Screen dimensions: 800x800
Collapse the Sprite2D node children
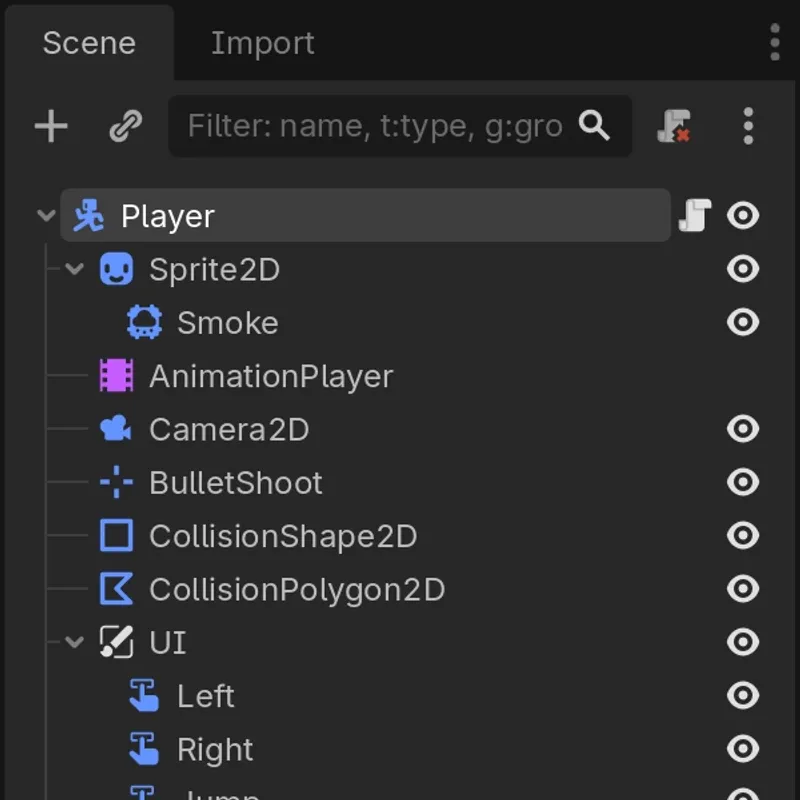74,269
